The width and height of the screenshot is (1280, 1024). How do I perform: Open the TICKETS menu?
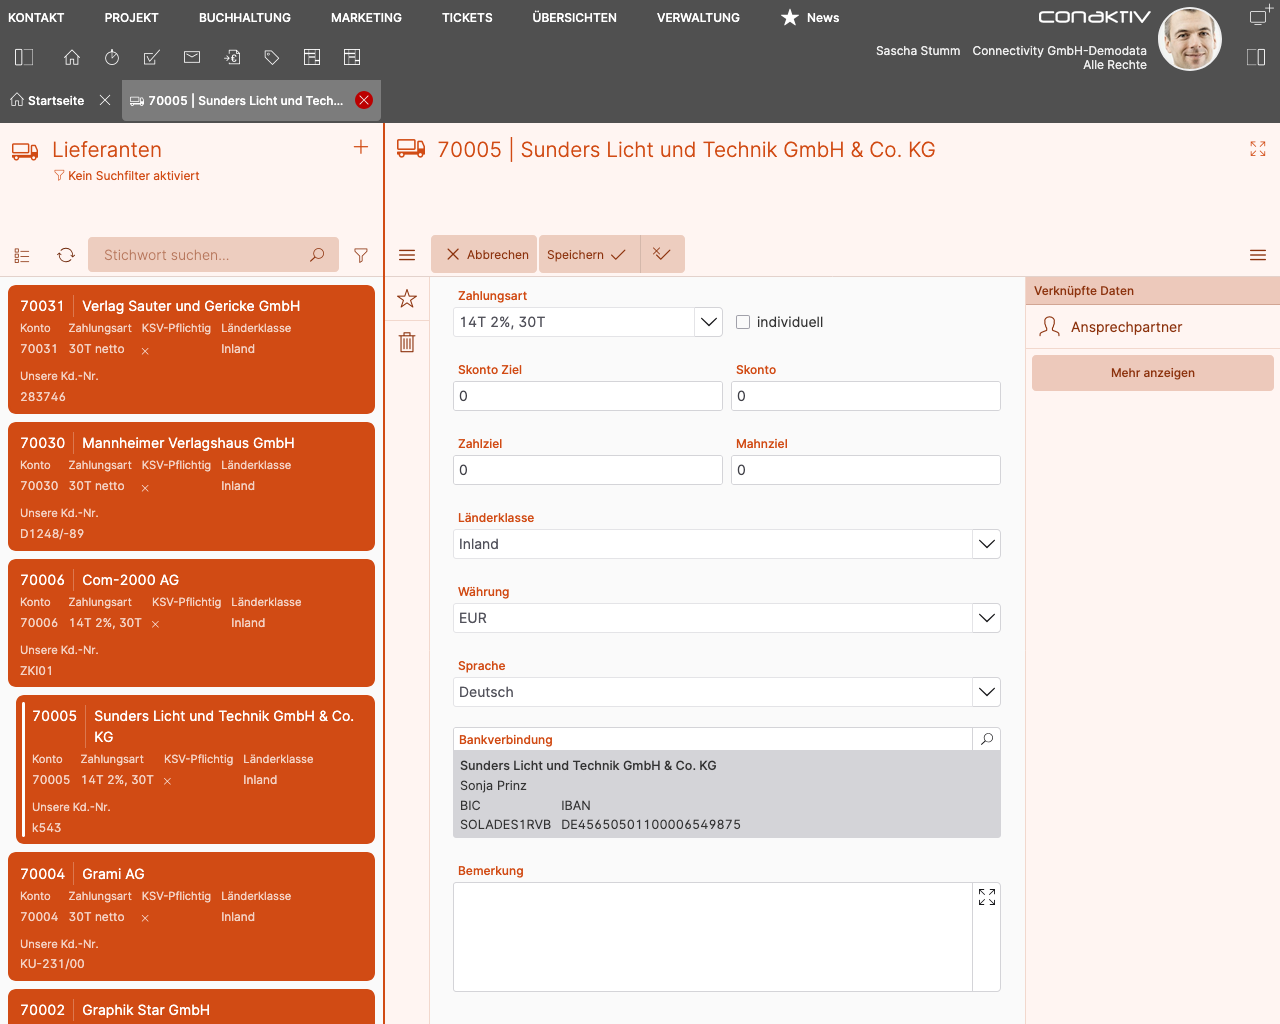click(467, 18)
